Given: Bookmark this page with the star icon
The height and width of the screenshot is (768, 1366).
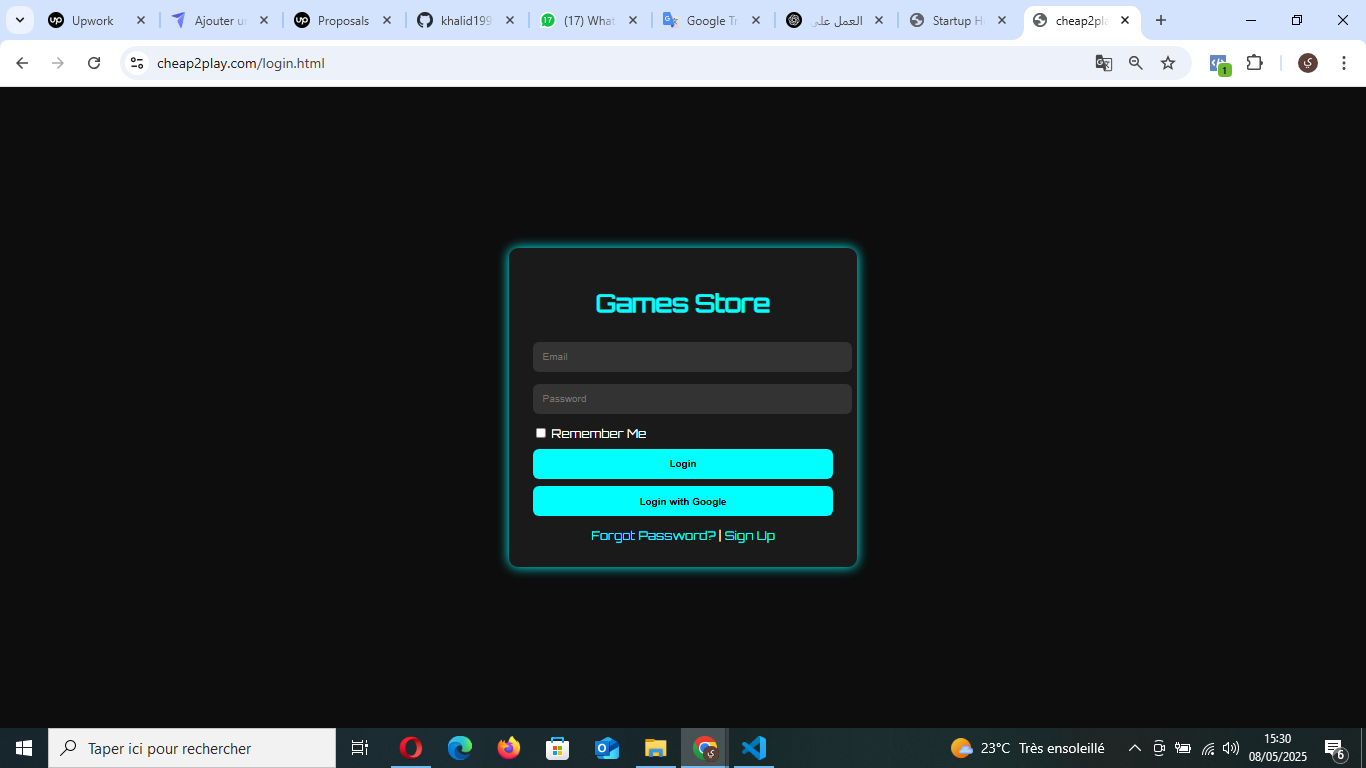Looking at the screenshot, I should point(1168,63).
